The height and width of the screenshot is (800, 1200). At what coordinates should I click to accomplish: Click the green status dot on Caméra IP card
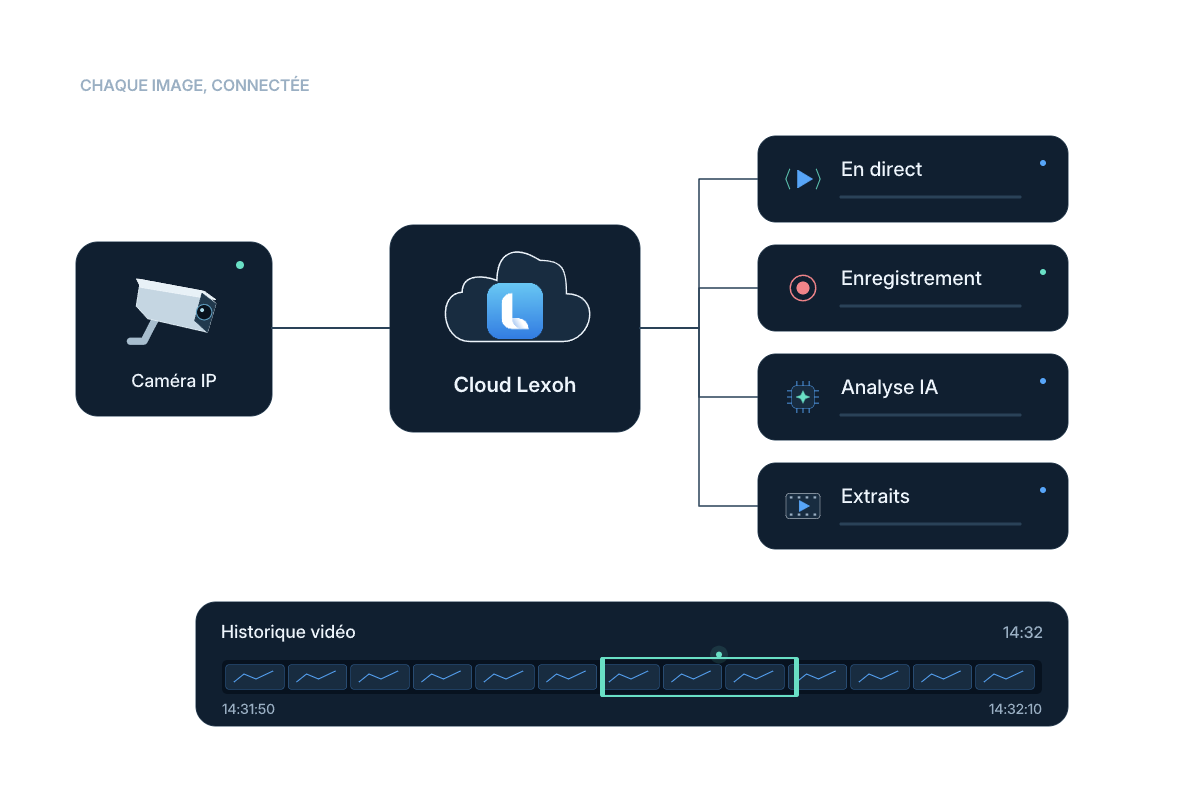click(x=240, y=265)
